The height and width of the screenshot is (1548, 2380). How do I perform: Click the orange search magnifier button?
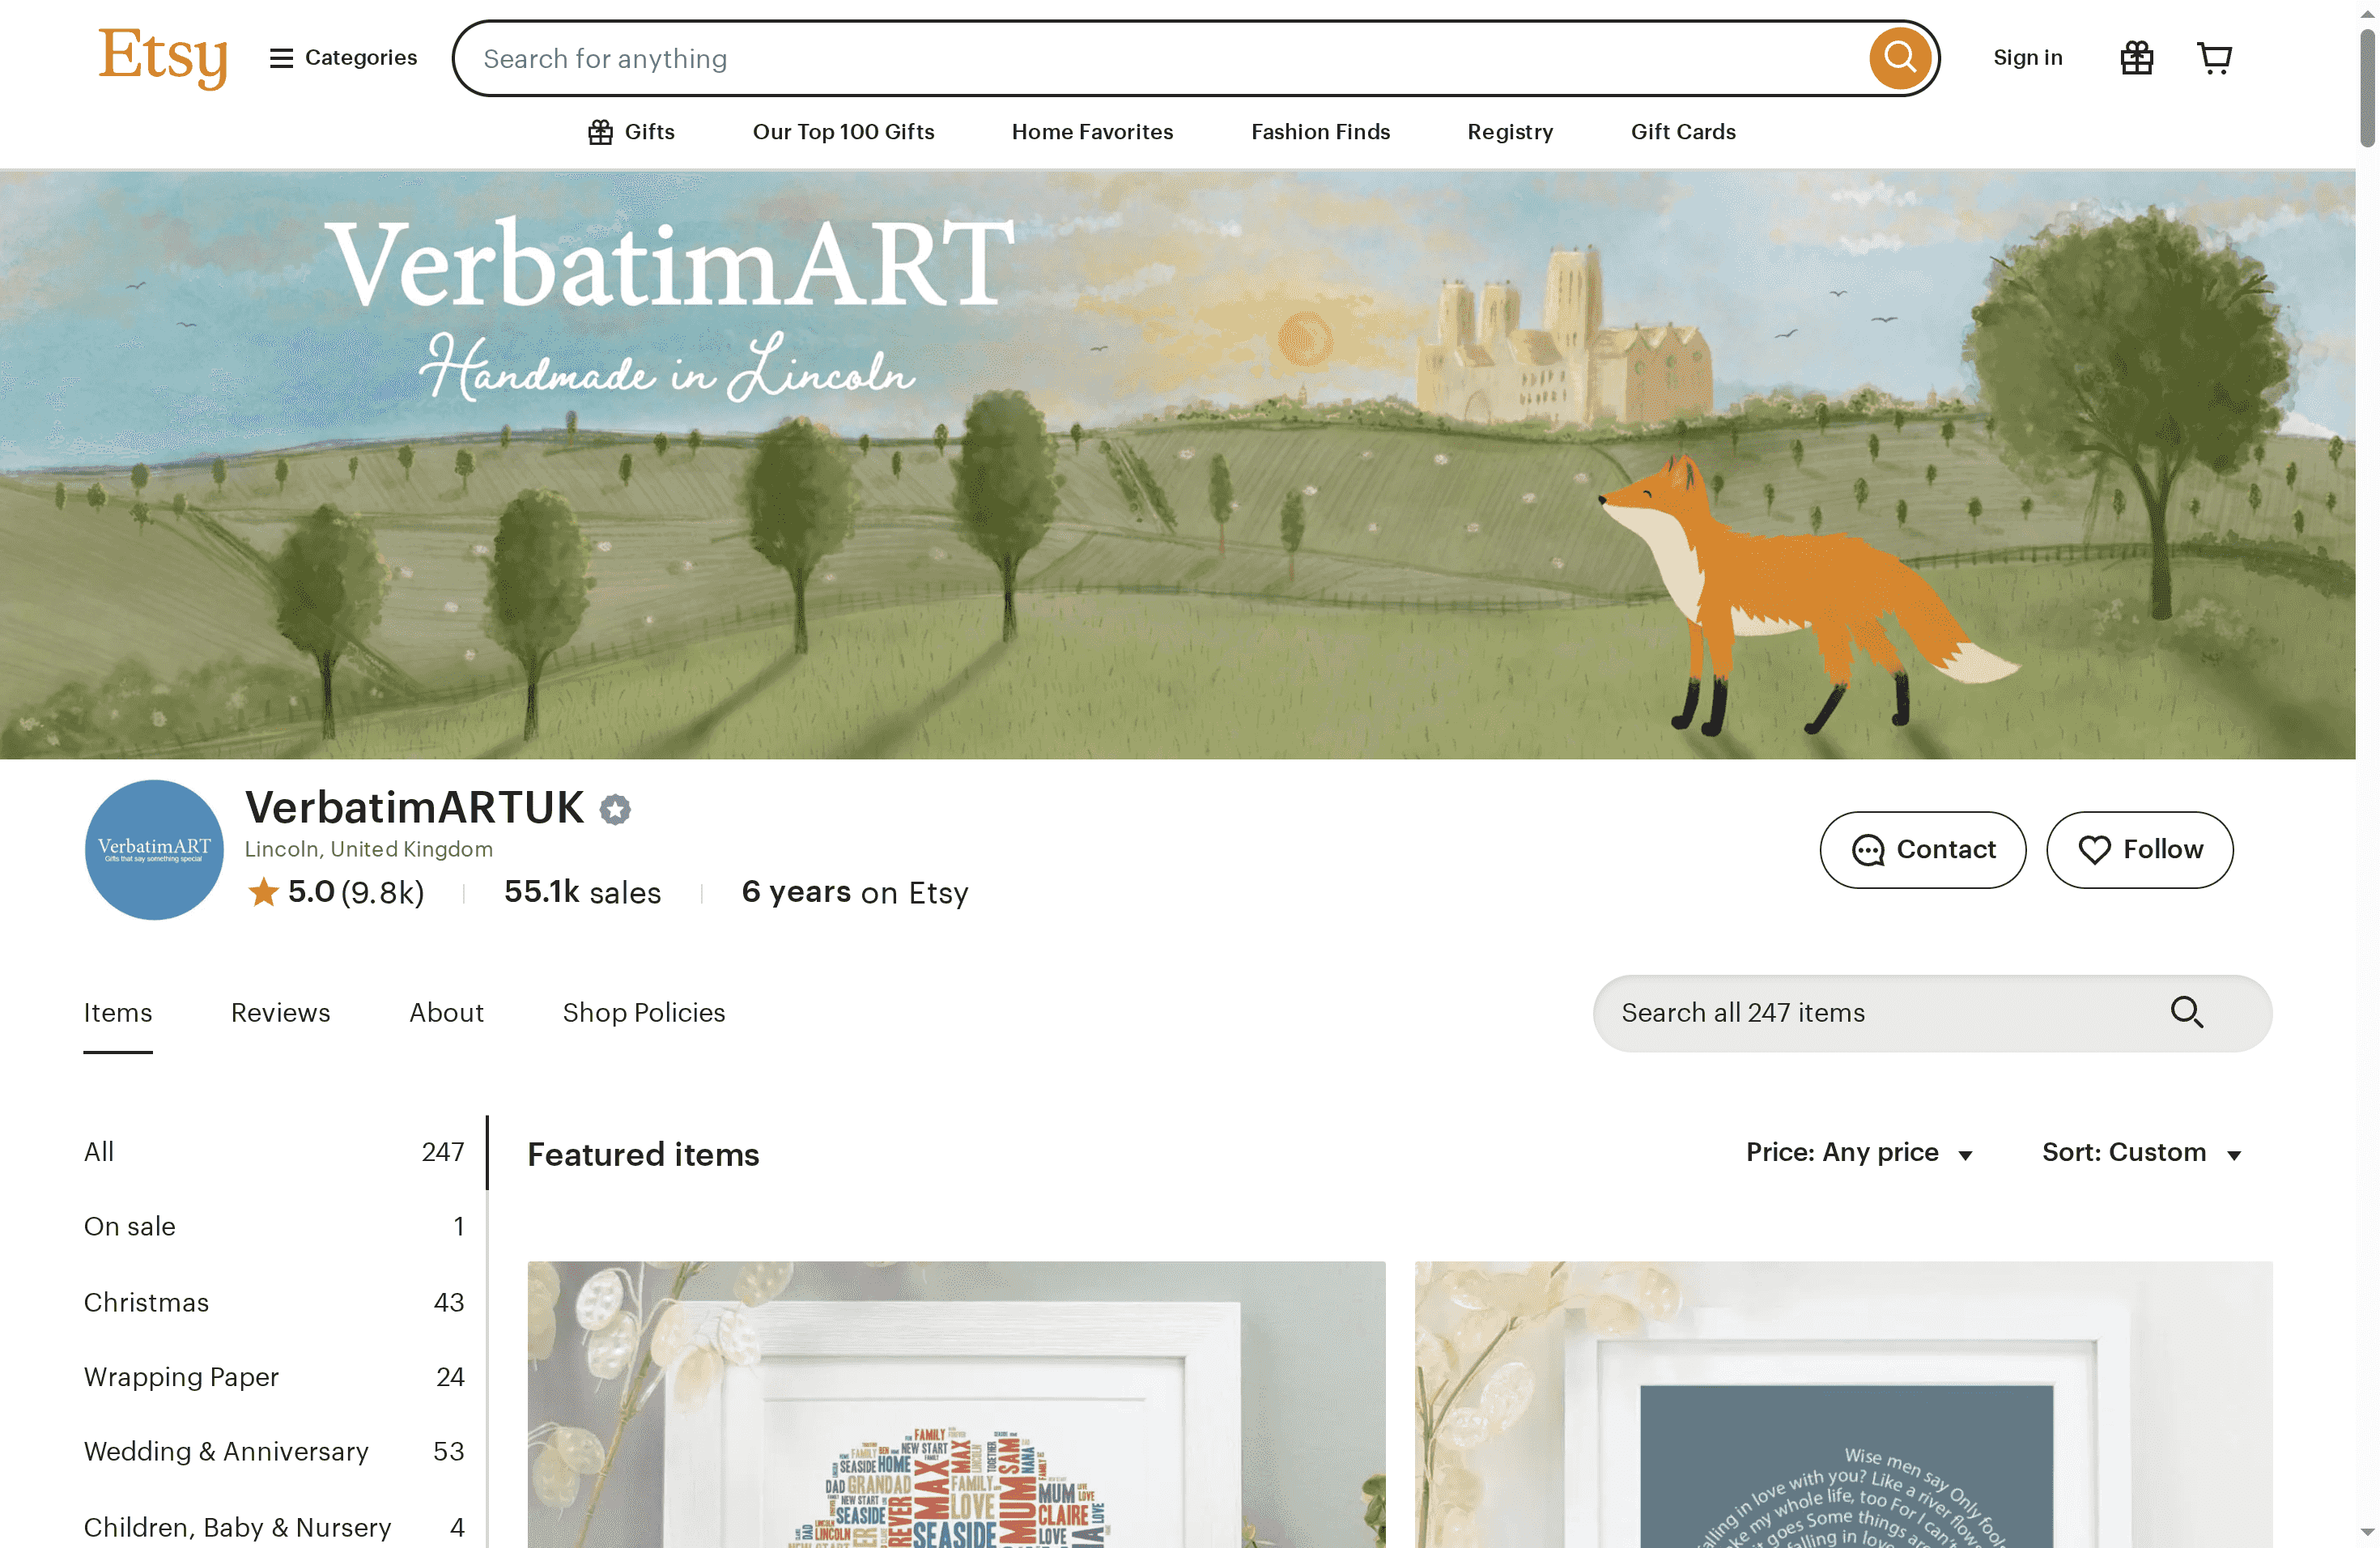click(1898, 58)
